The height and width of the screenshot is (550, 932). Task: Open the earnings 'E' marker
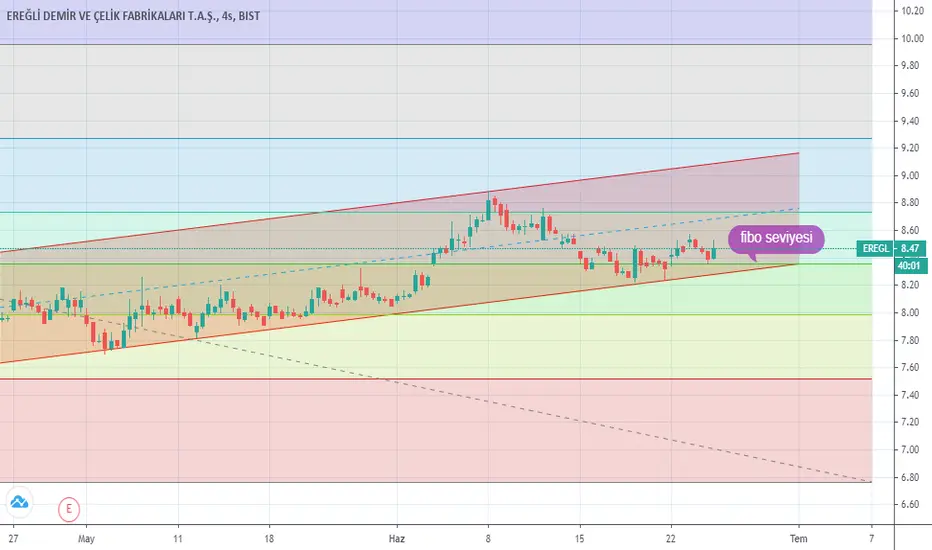coord(69,509)
